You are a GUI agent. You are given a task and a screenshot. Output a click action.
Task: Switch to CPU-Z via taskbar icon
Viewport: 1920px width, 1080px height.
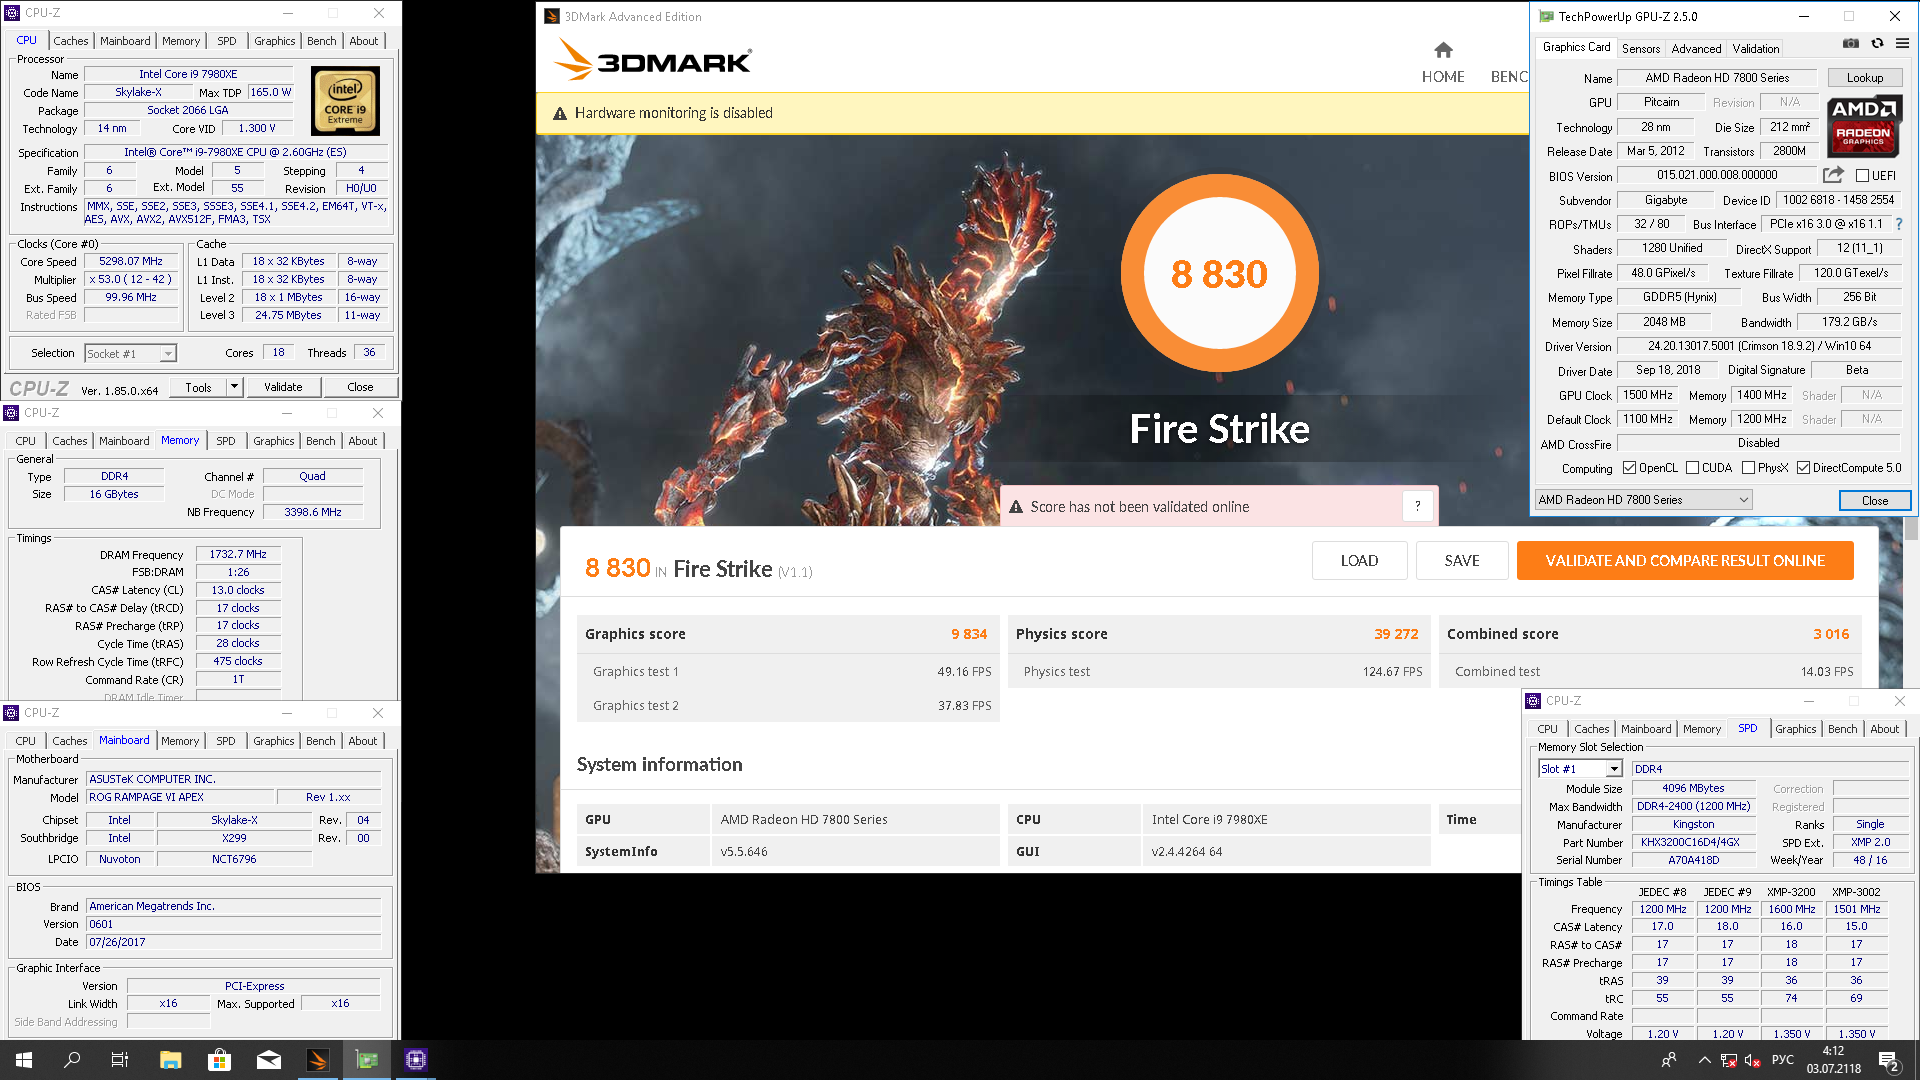(416, 1060)
